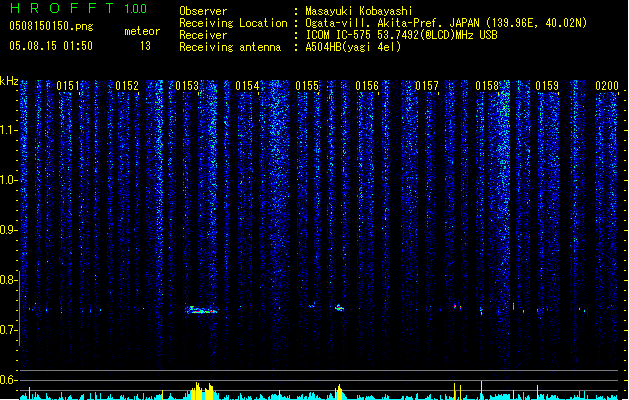Click the 0154 time marker

(247, 86)
